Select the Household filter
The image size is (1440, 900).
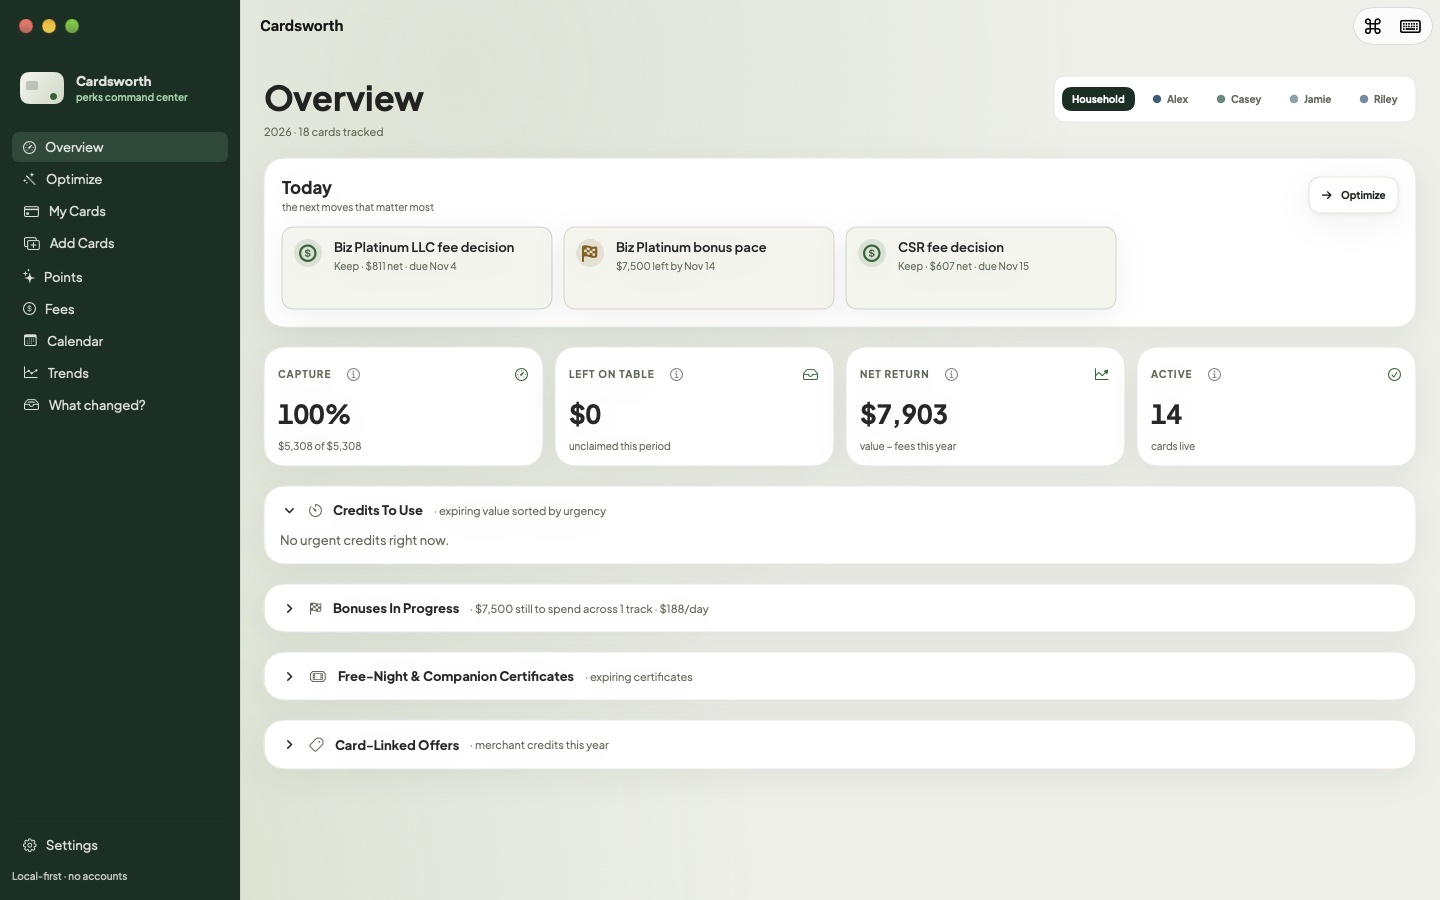coord(1098,99)
